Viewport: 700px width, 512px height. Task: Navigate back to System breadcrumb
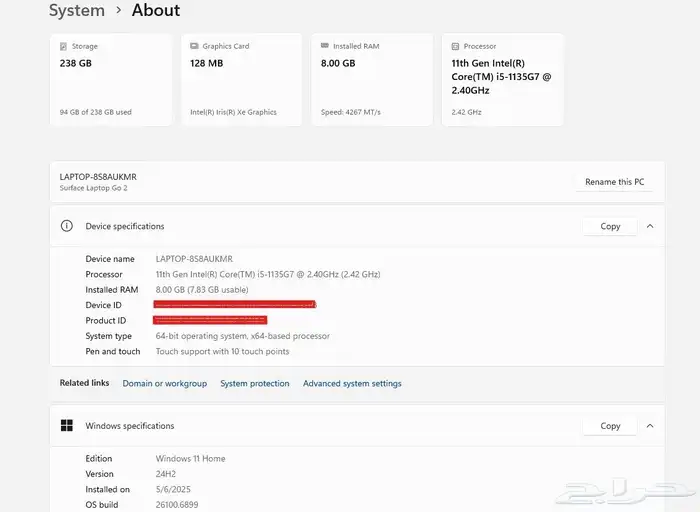tap(77, 11)
